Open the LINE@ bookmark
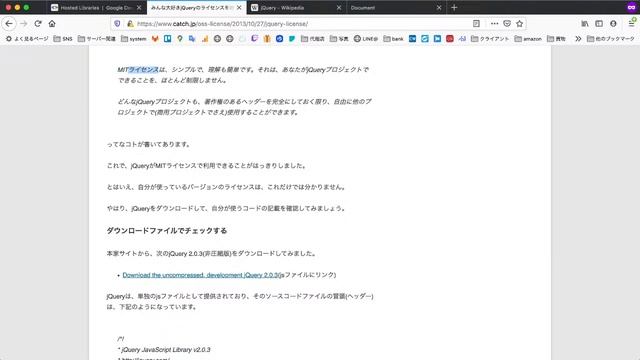Screen dimensions: 640x360 pyautogui.click(x=366, y=39)
